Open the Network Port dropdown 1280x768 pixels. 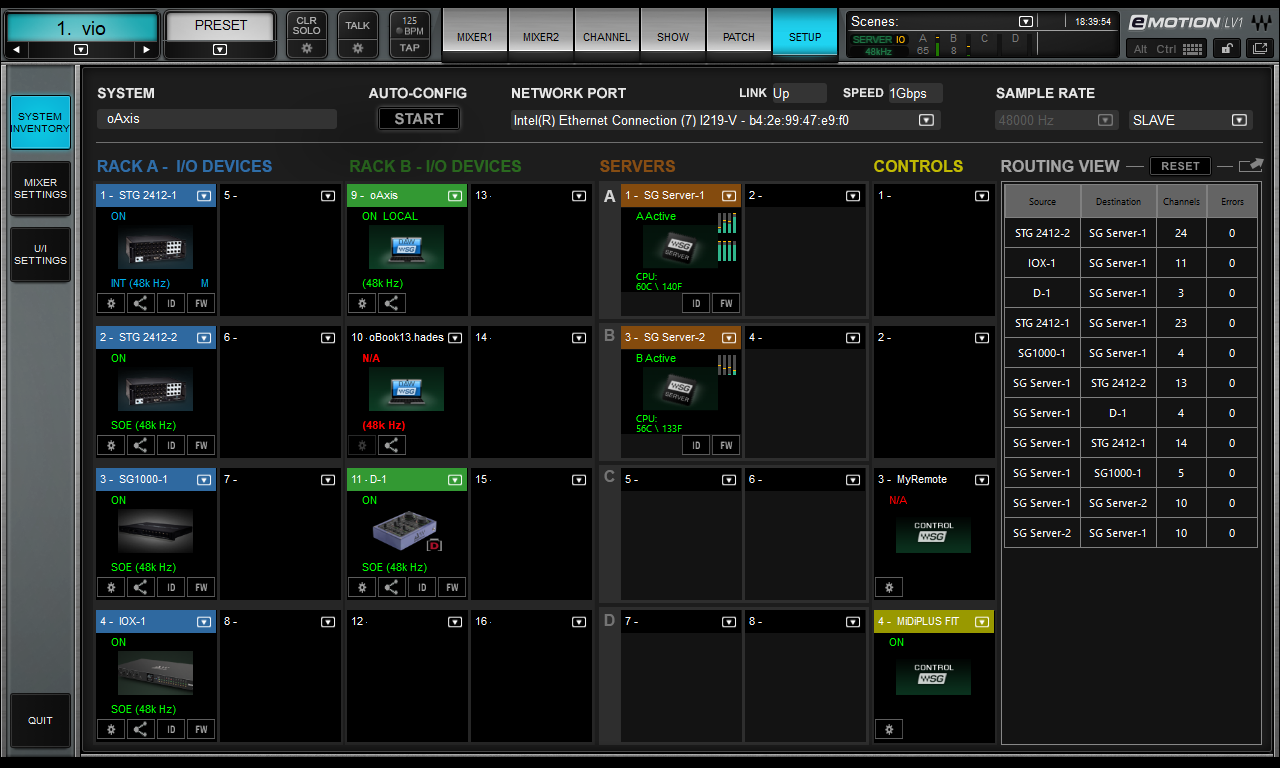click(926, 120)
